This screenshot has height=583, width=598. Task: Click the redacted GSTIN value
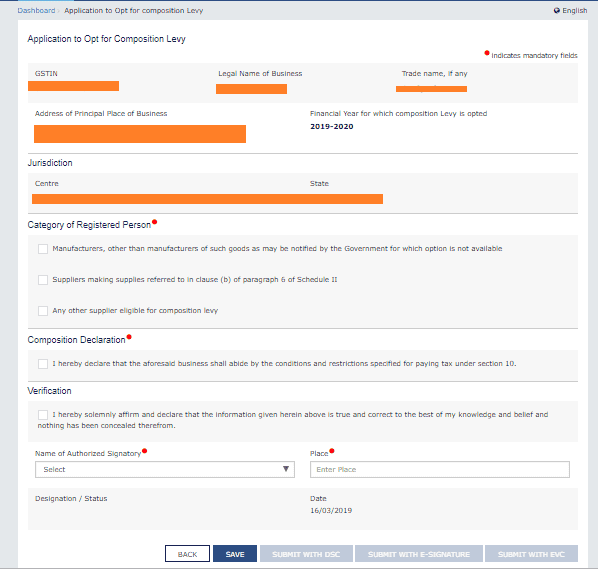coord(74,86)
